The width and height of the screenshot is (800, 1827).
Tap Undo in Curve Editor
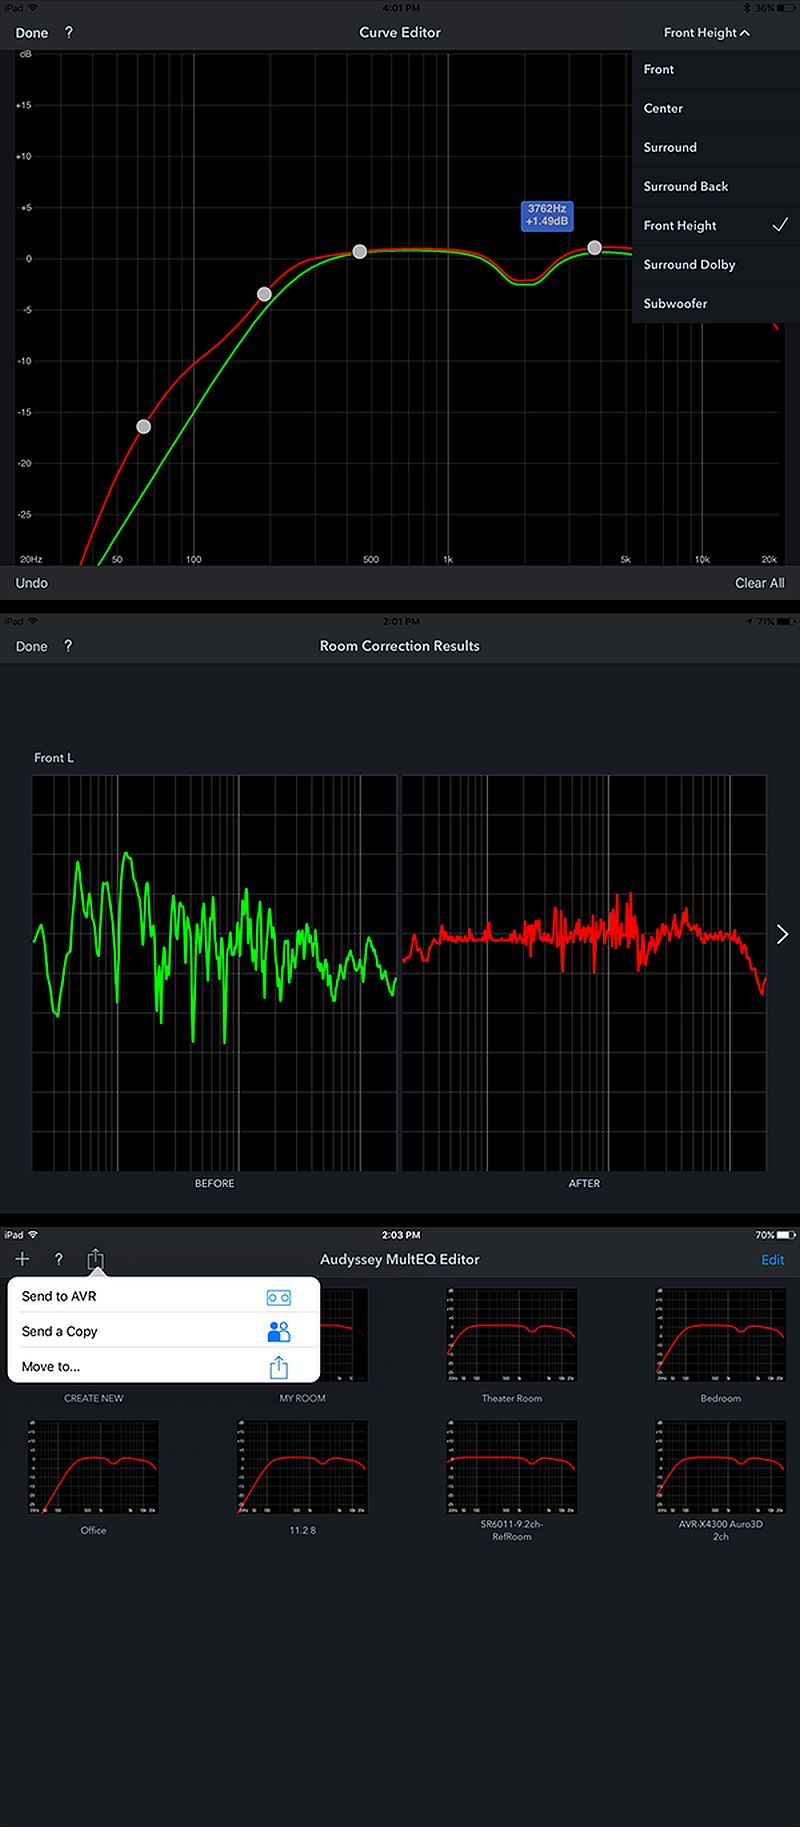pos(31,583)
